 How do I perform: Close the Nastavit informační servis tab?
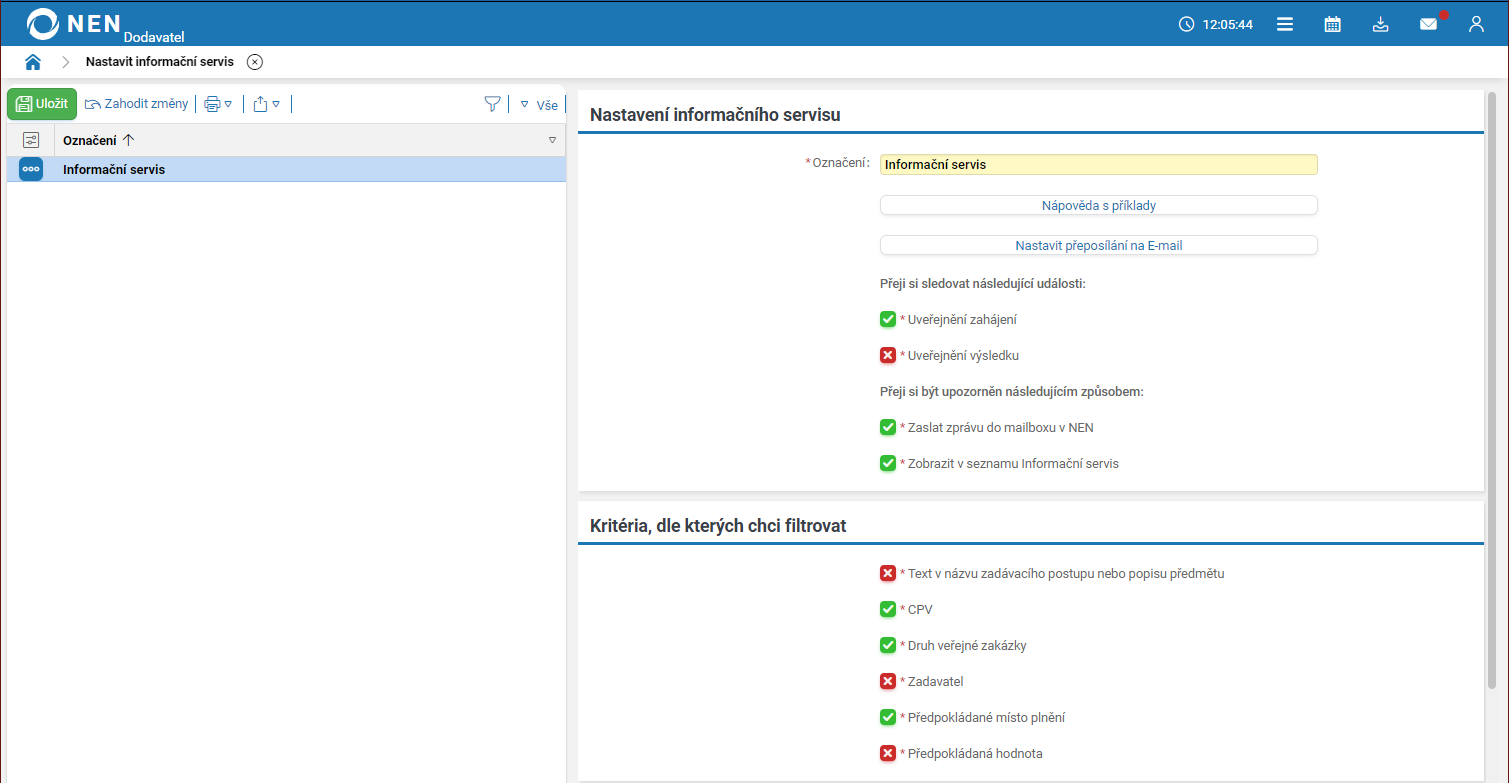pos(255,62)
